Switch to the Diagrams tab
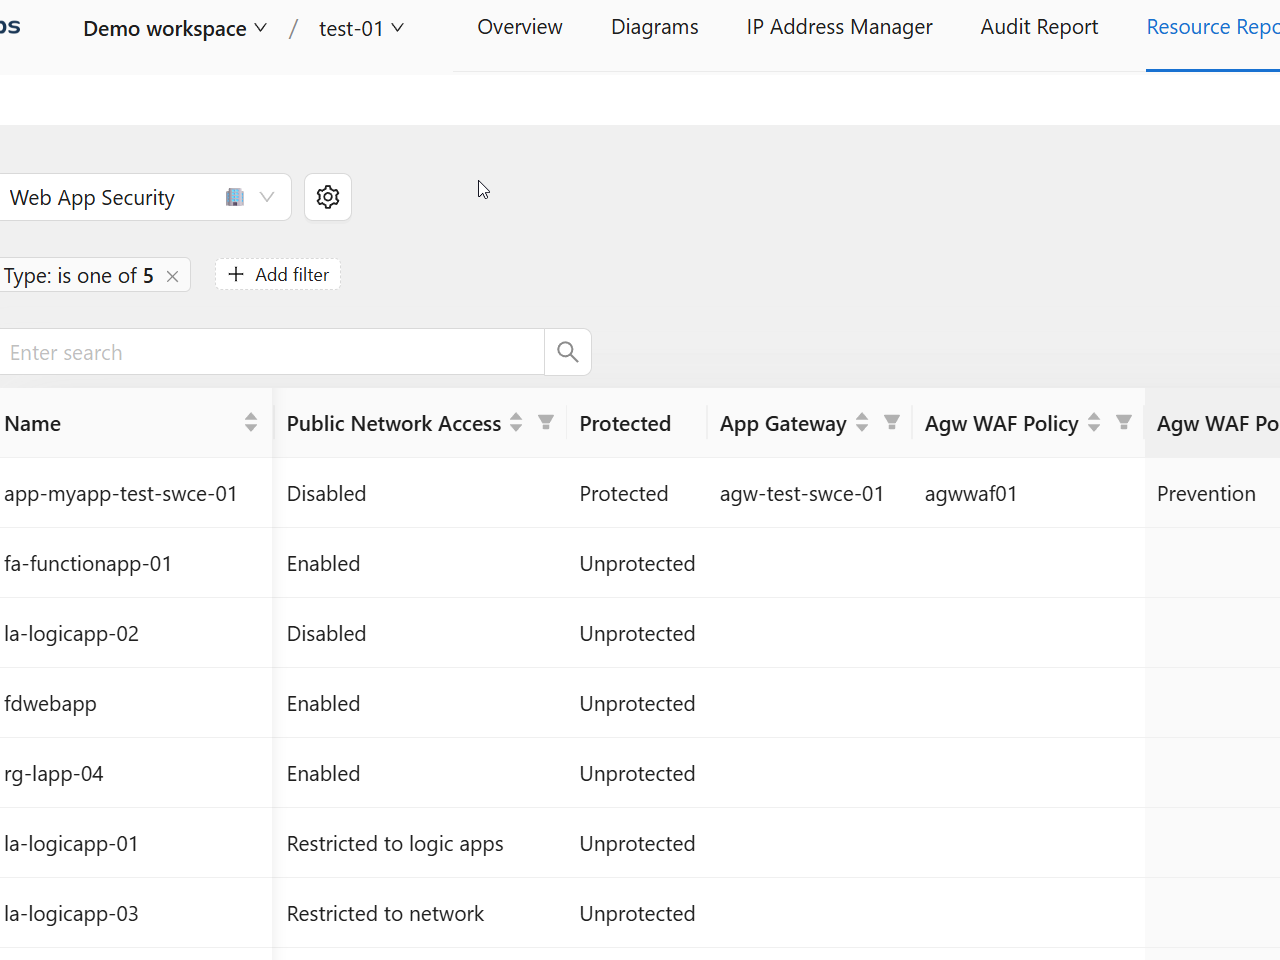 (x=655, y=27)
